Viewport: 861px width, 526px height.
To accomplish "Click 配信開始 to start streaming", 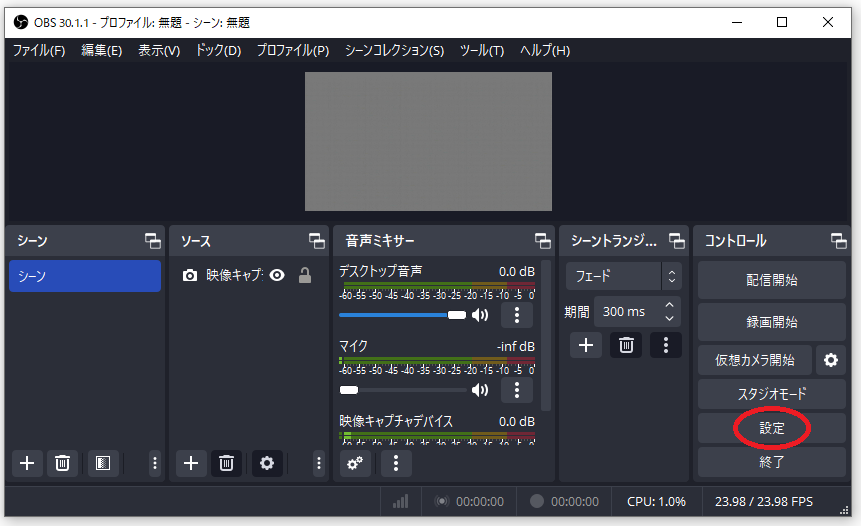I will (x=771, y=280).
